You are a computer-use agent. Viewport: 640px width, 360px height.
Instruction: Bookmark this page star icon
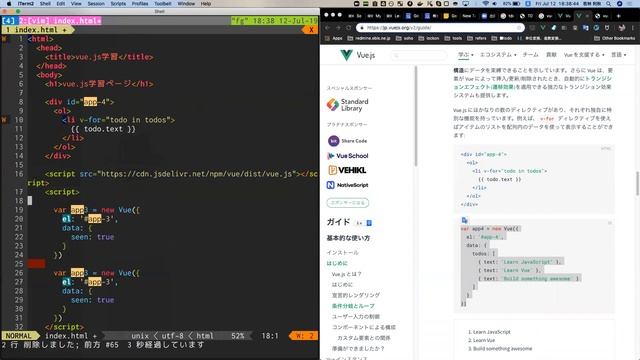pos(519,28)
